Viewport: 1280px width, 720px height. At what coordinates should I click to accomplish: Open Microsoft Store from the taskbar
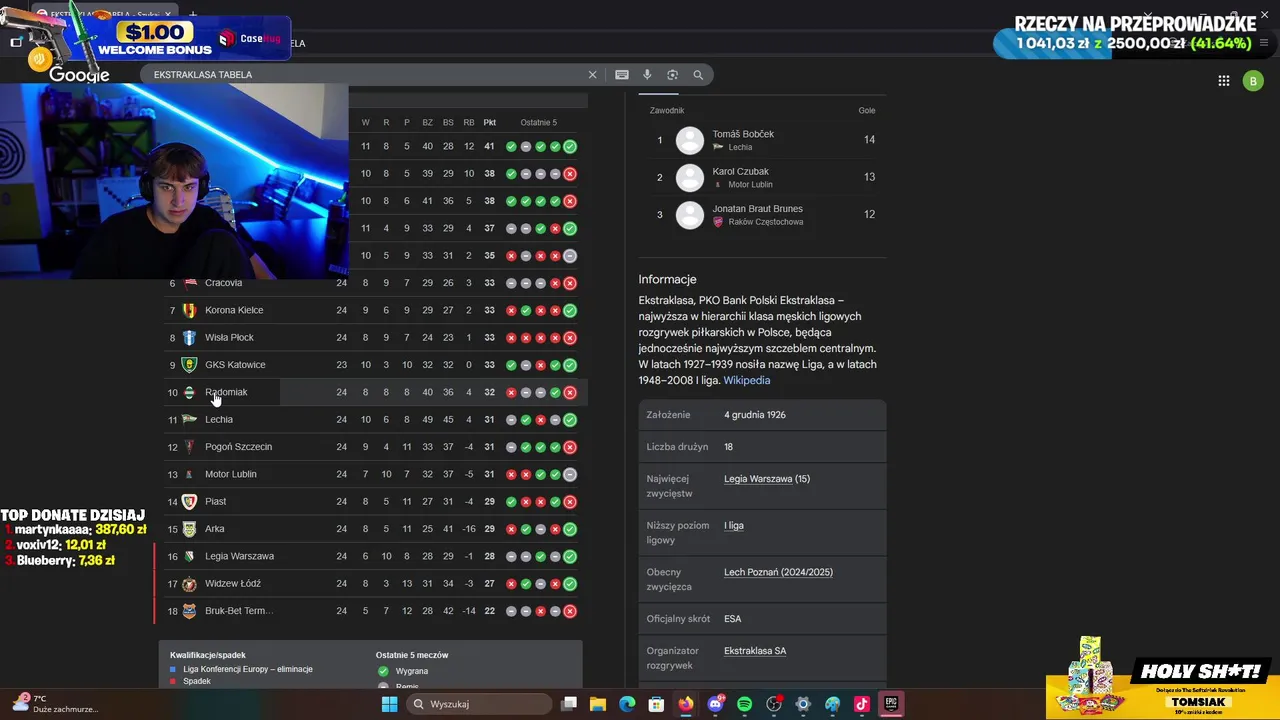656,704
